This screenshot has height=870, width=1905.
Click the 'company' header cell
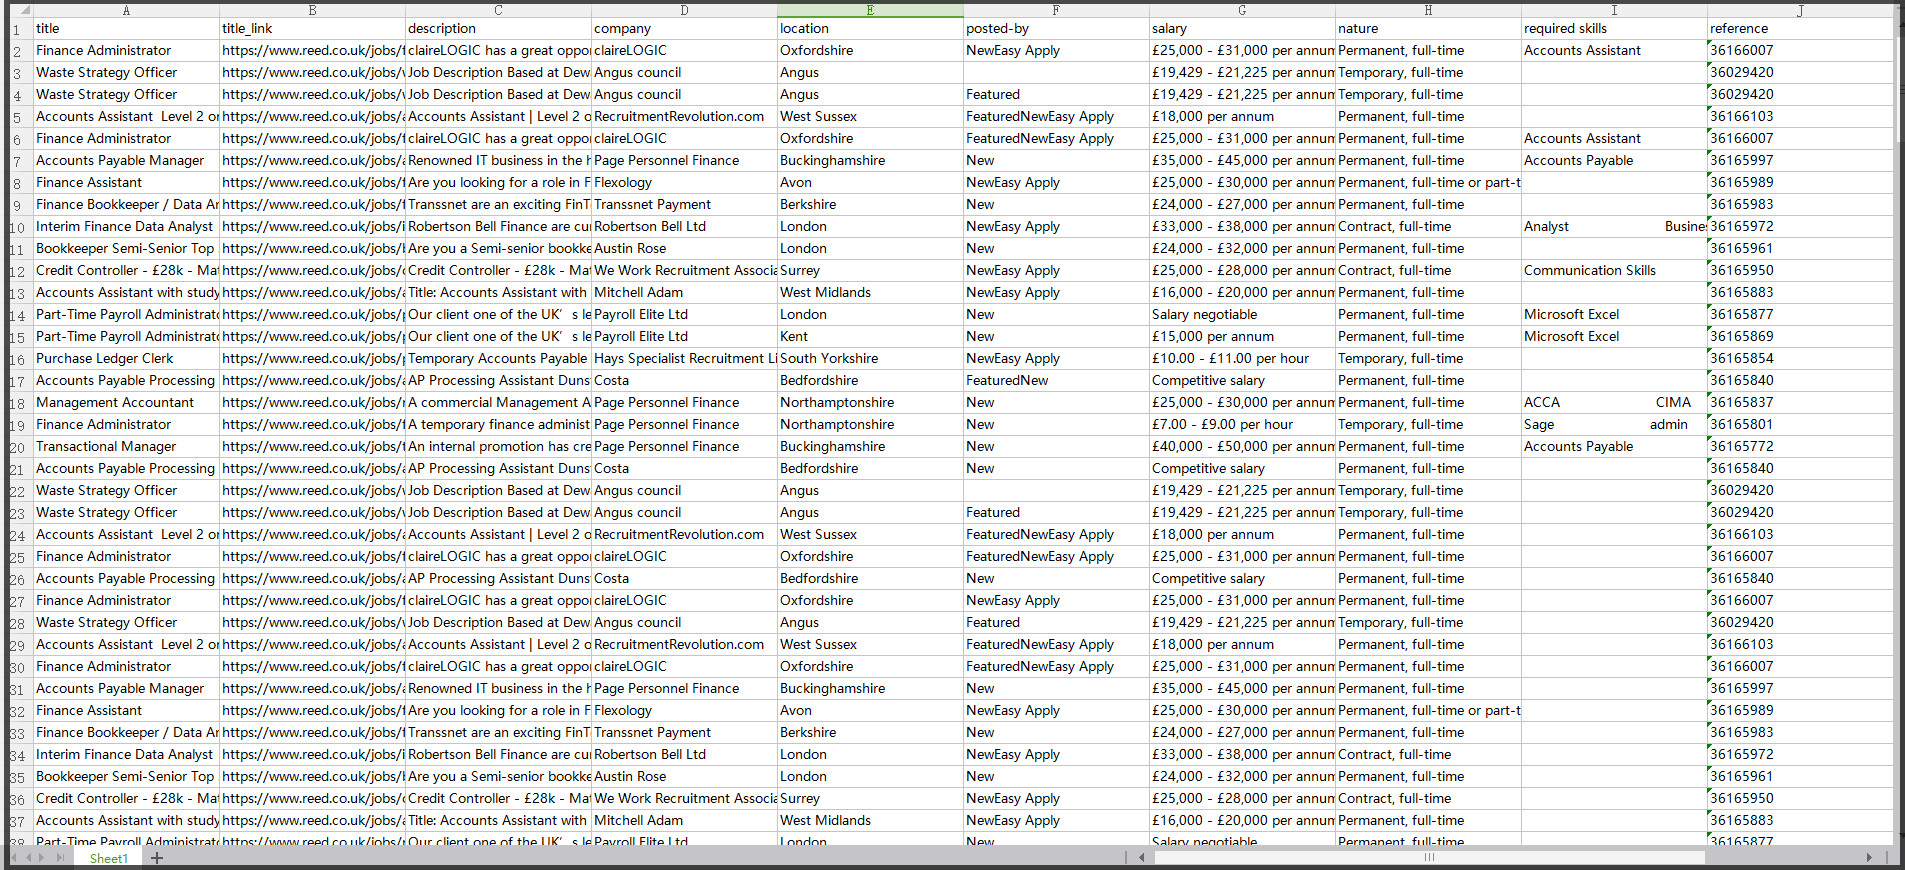pos(684,29)
